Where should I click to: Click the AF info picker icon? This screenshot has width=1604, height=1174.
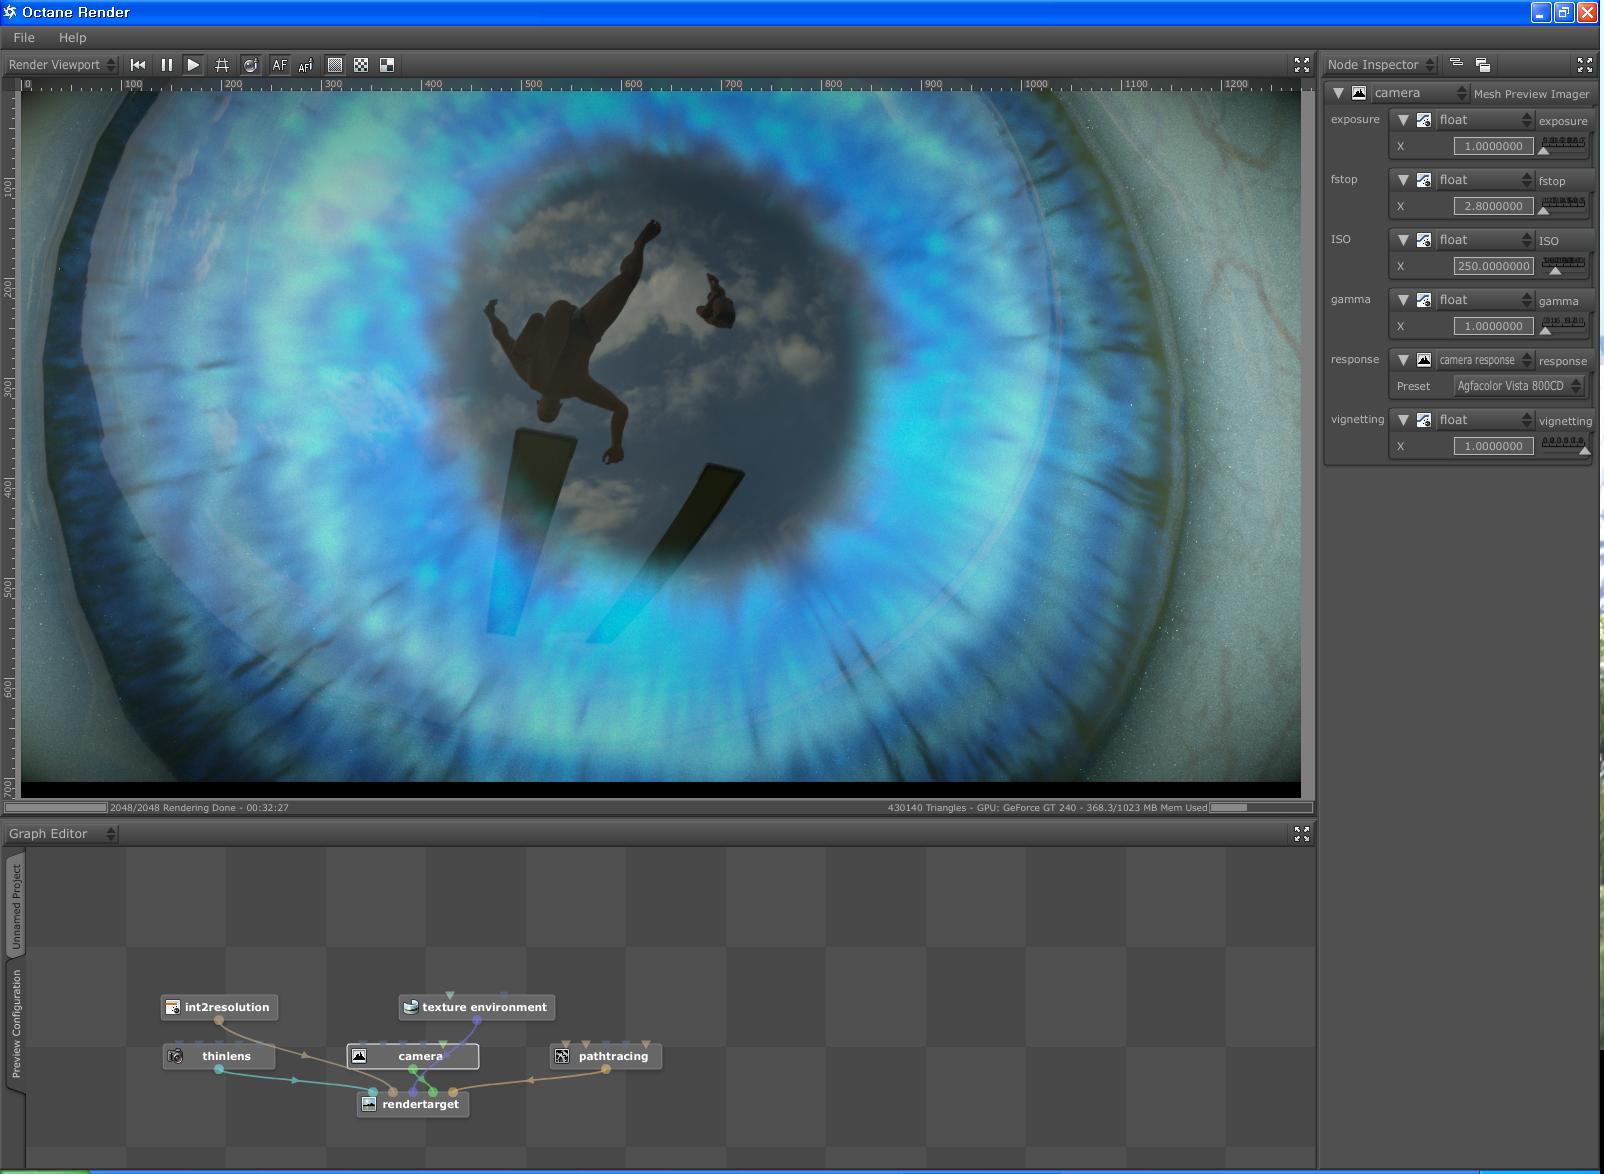[x=306, y=65]
